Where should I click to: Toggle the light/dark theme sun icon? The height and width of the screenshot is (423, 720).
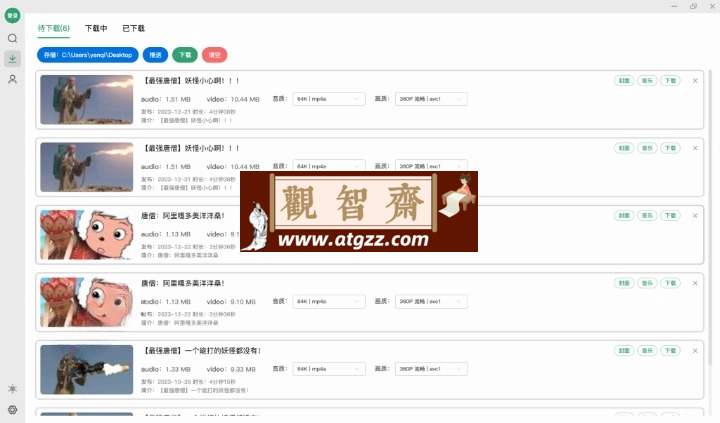click(x=12, y=389)
